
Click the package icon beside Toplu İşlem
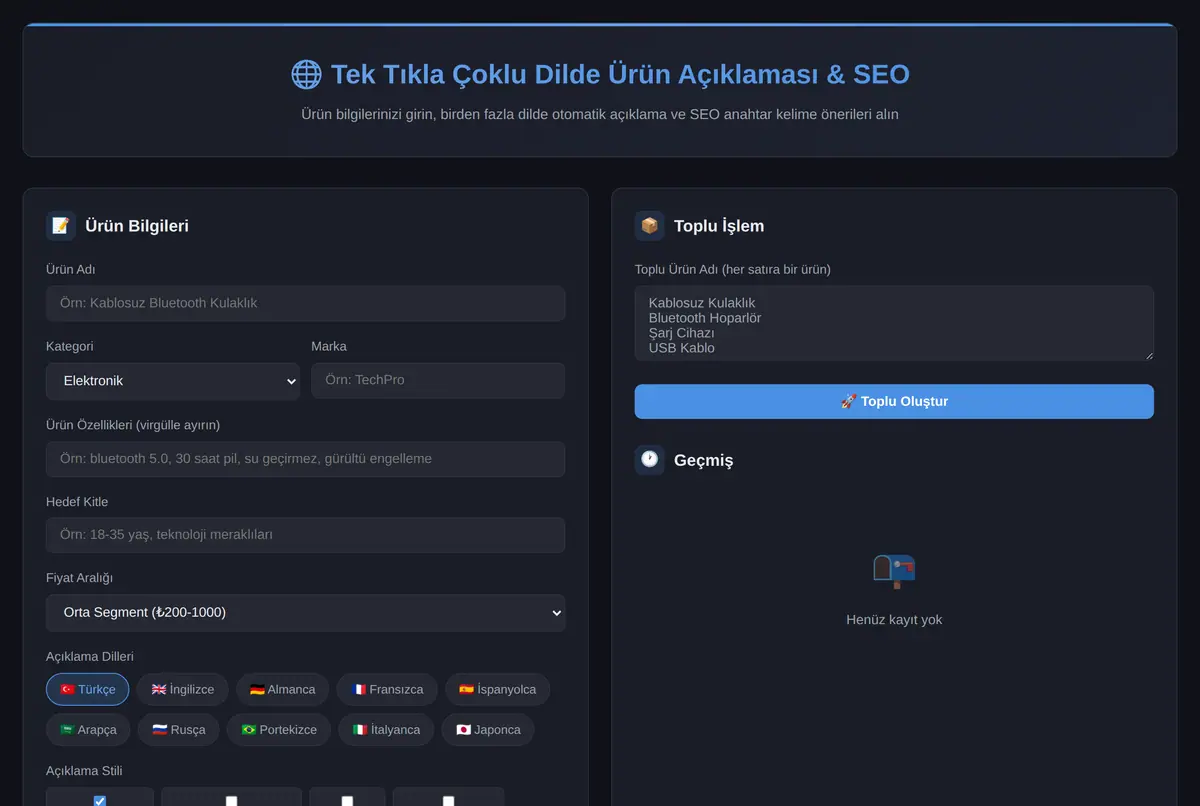coord(650,226)
